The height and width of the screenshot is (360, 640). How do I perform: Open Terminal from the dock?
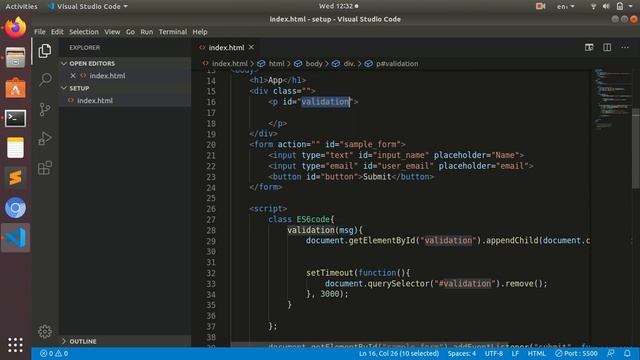pyautogui.click(x=16, y=118)
